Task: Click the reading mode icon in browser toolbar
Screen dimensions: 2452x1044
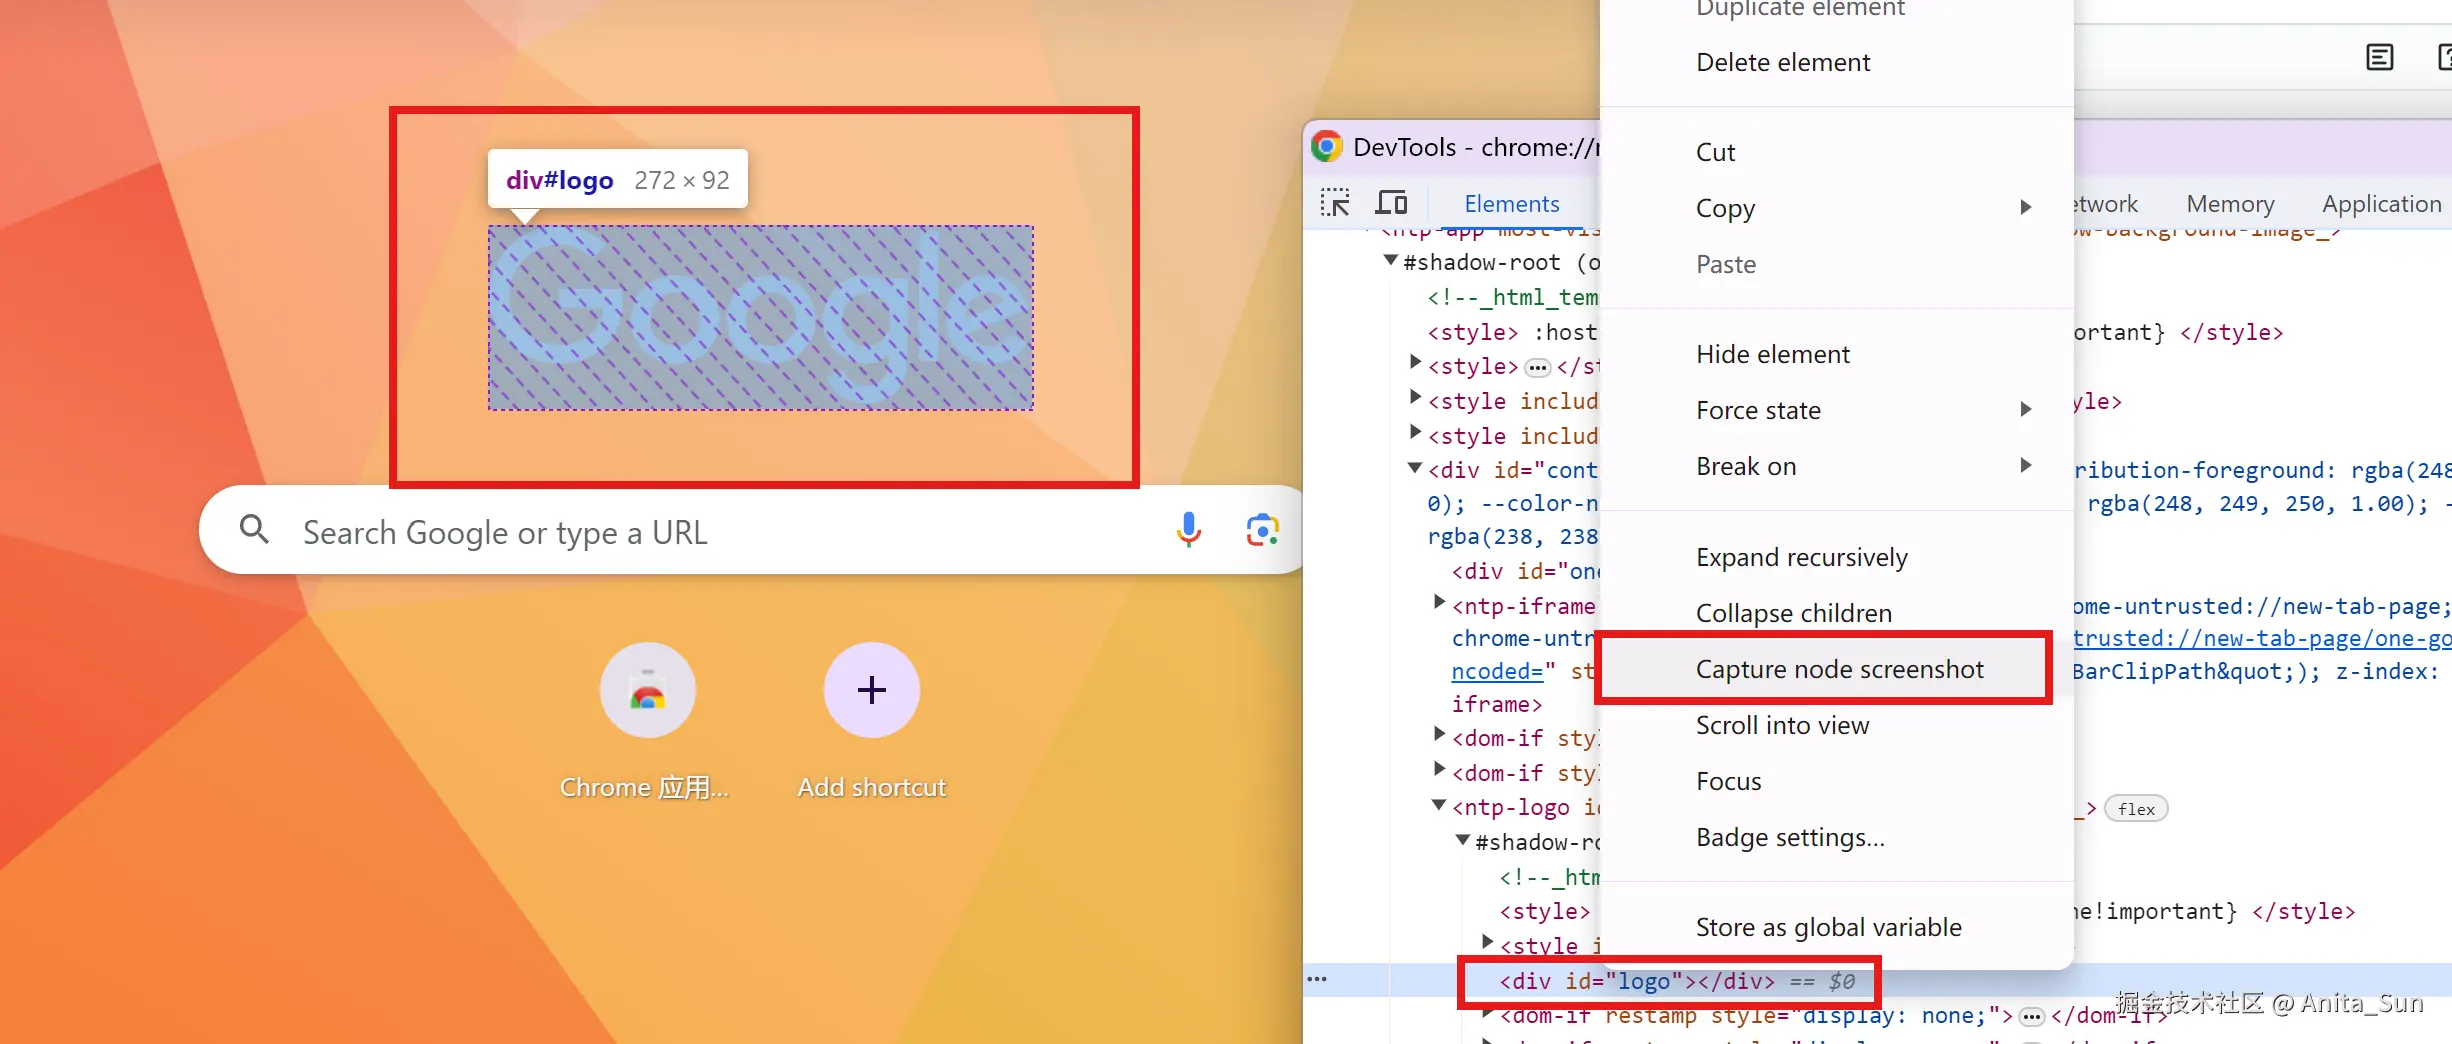Action: 2380,57
